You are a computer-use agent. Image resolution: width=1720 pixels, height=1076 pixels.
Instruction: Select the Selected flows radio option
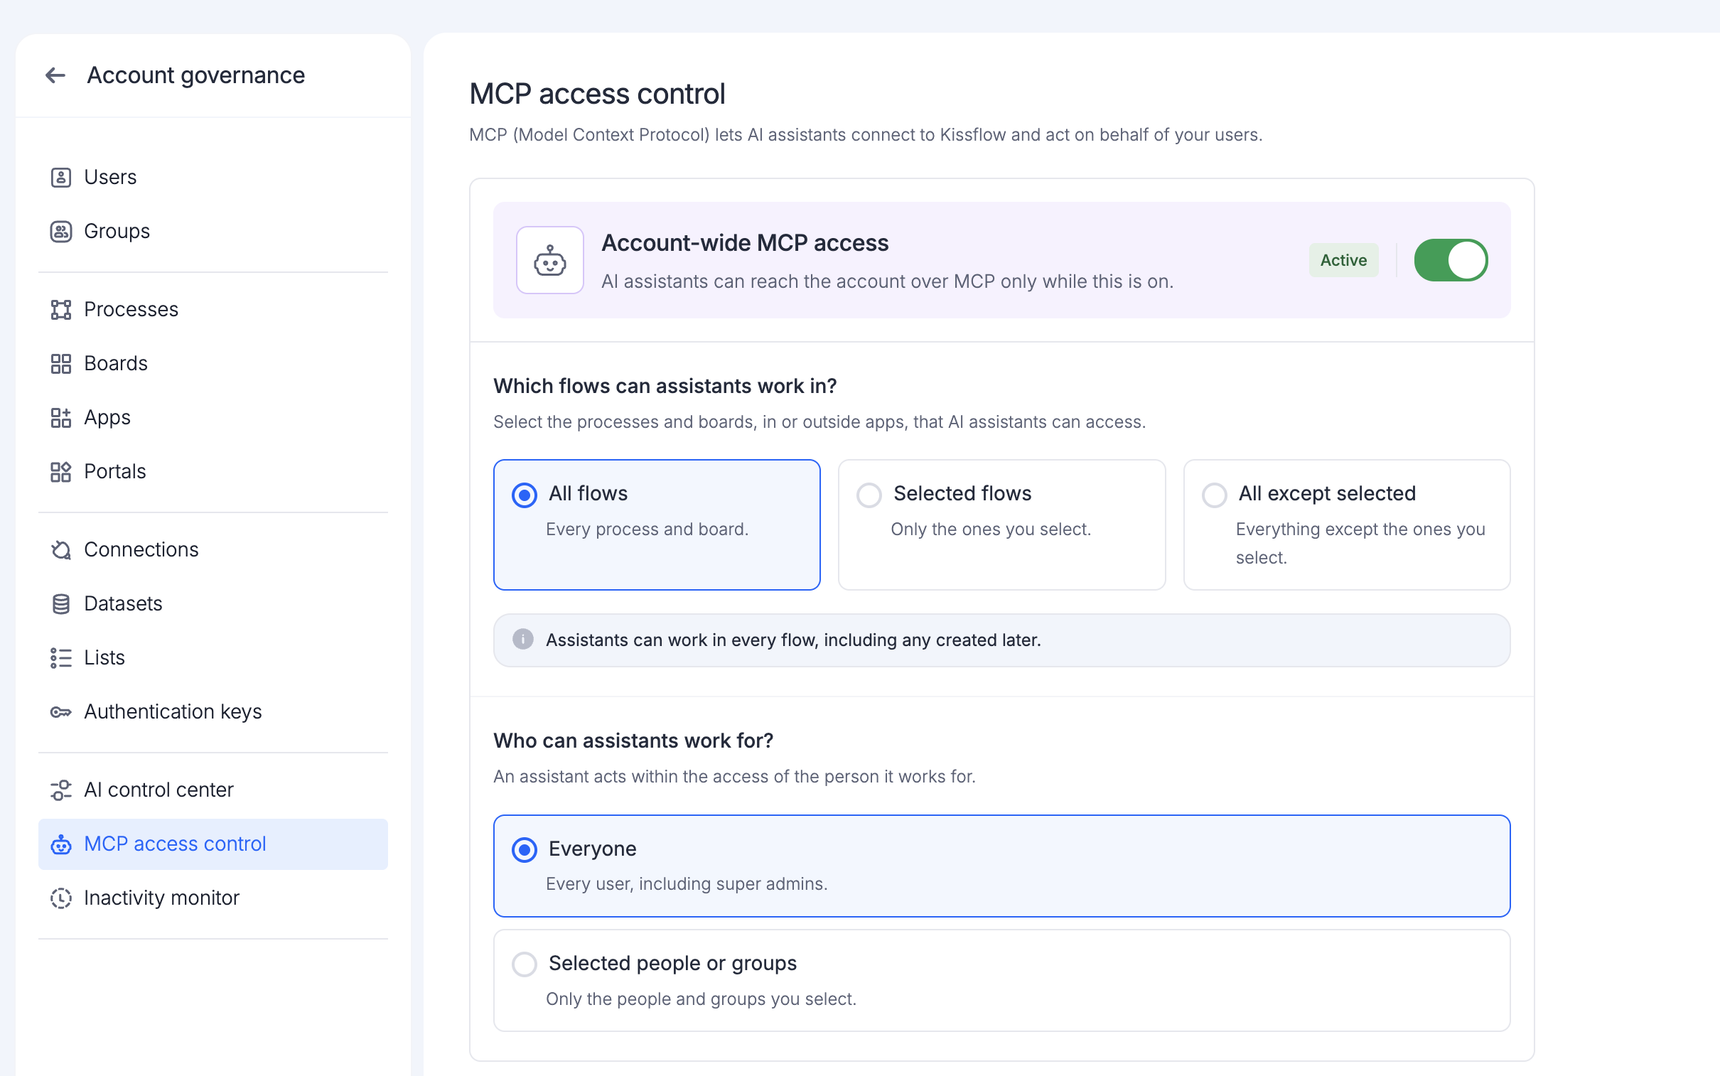pos(869,494)
